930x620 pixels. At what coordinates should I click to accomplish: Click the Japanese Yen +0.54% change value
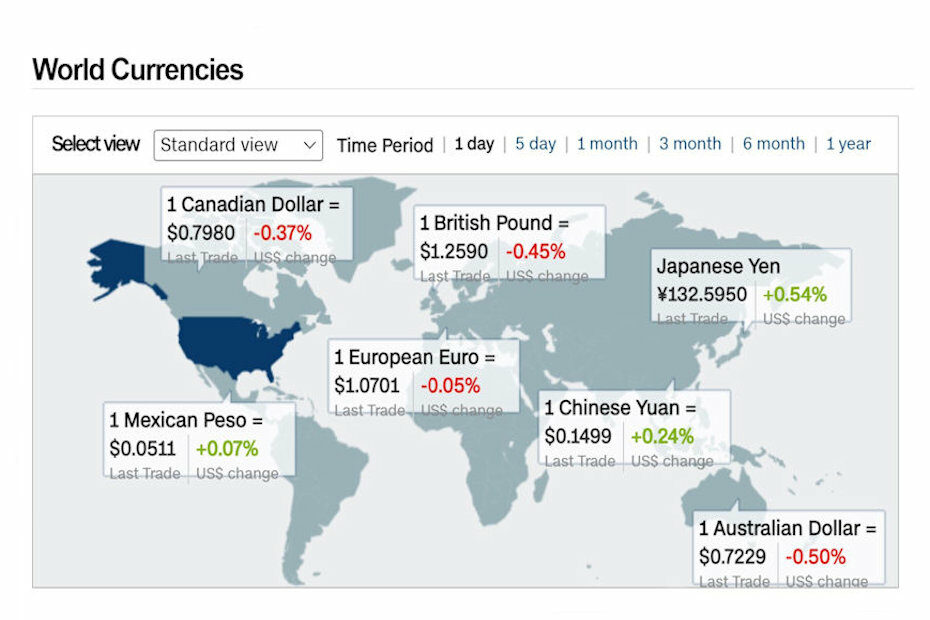tap(795, 294)
